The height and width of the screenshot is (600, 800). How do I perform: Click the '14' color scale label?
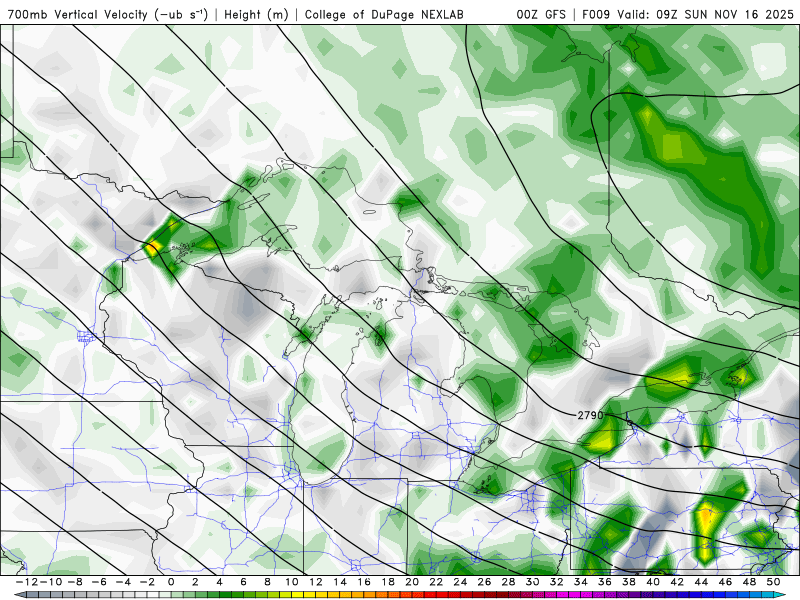(340, 582)
